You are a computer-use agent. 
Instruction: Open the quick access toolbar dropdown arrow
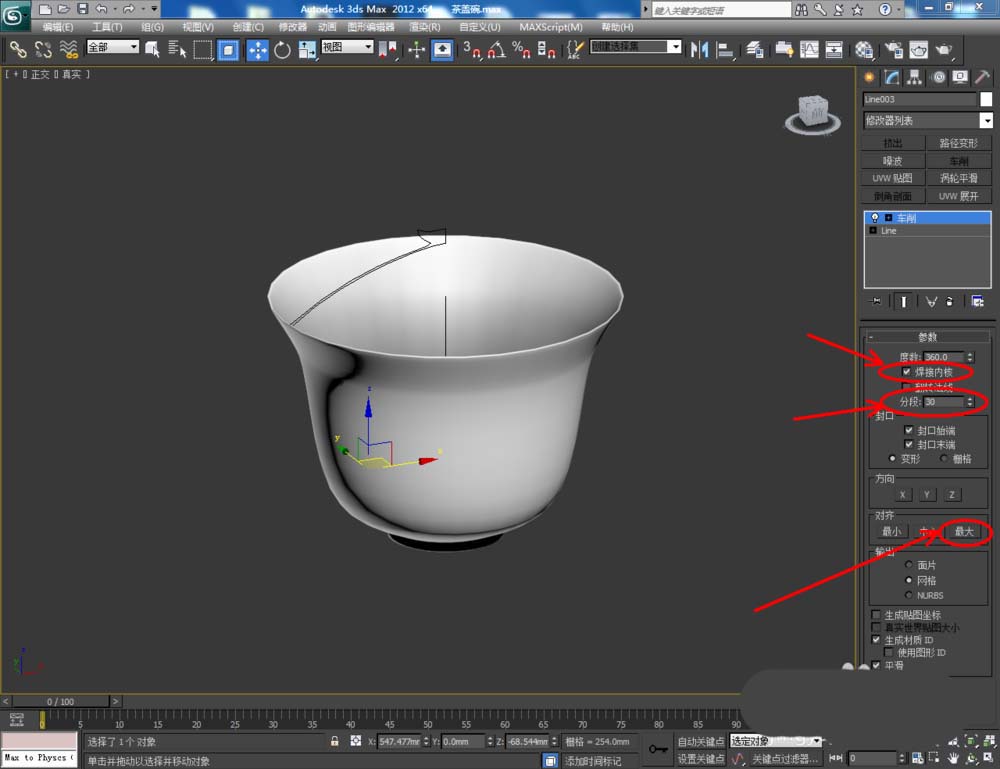(154, 9)
